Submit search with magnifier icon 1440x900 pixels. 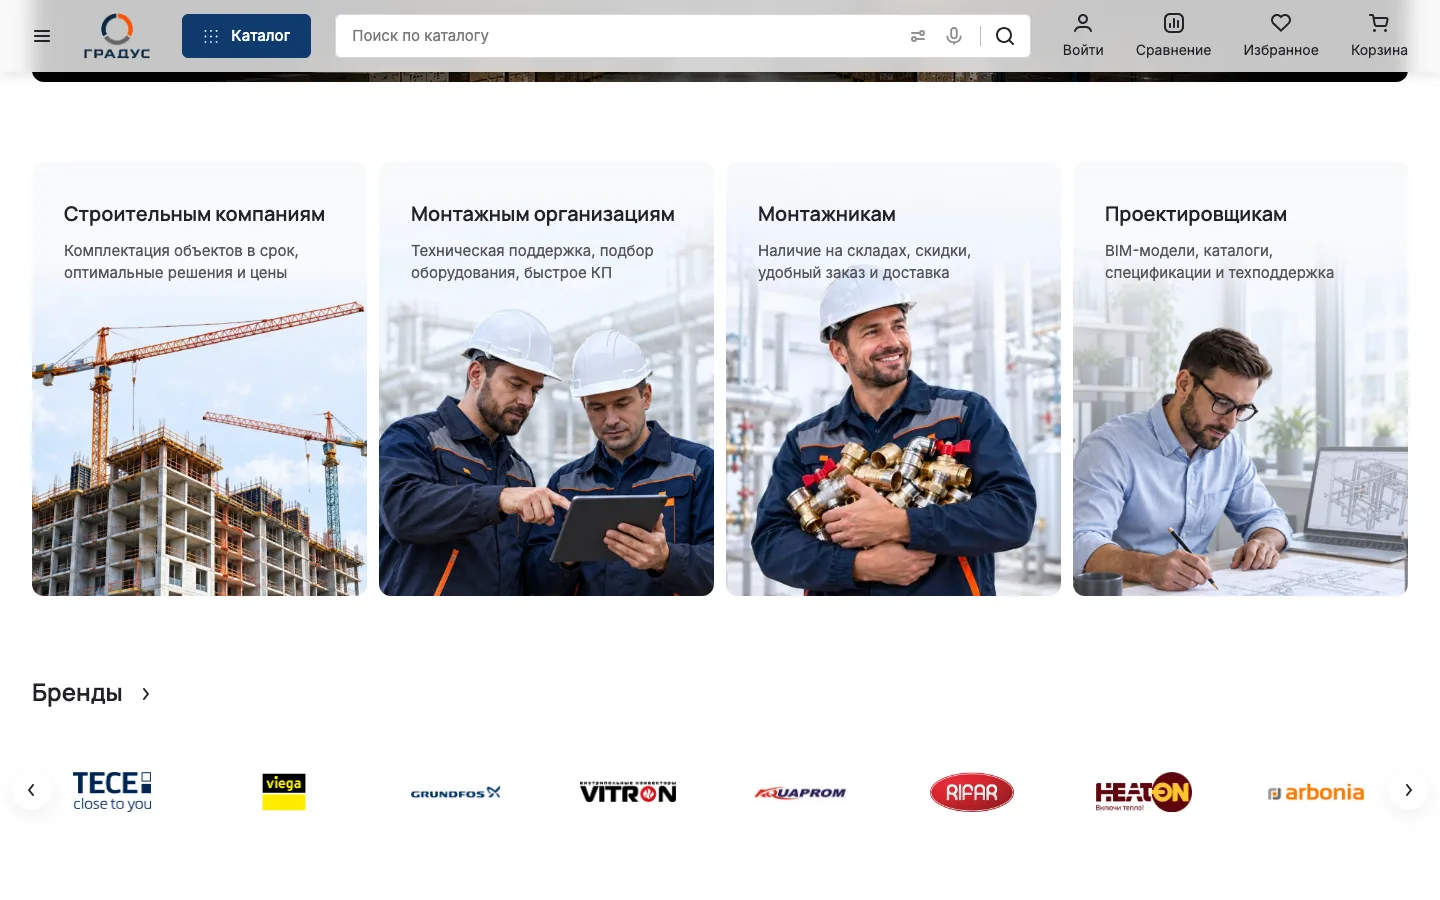(1005, 36)
